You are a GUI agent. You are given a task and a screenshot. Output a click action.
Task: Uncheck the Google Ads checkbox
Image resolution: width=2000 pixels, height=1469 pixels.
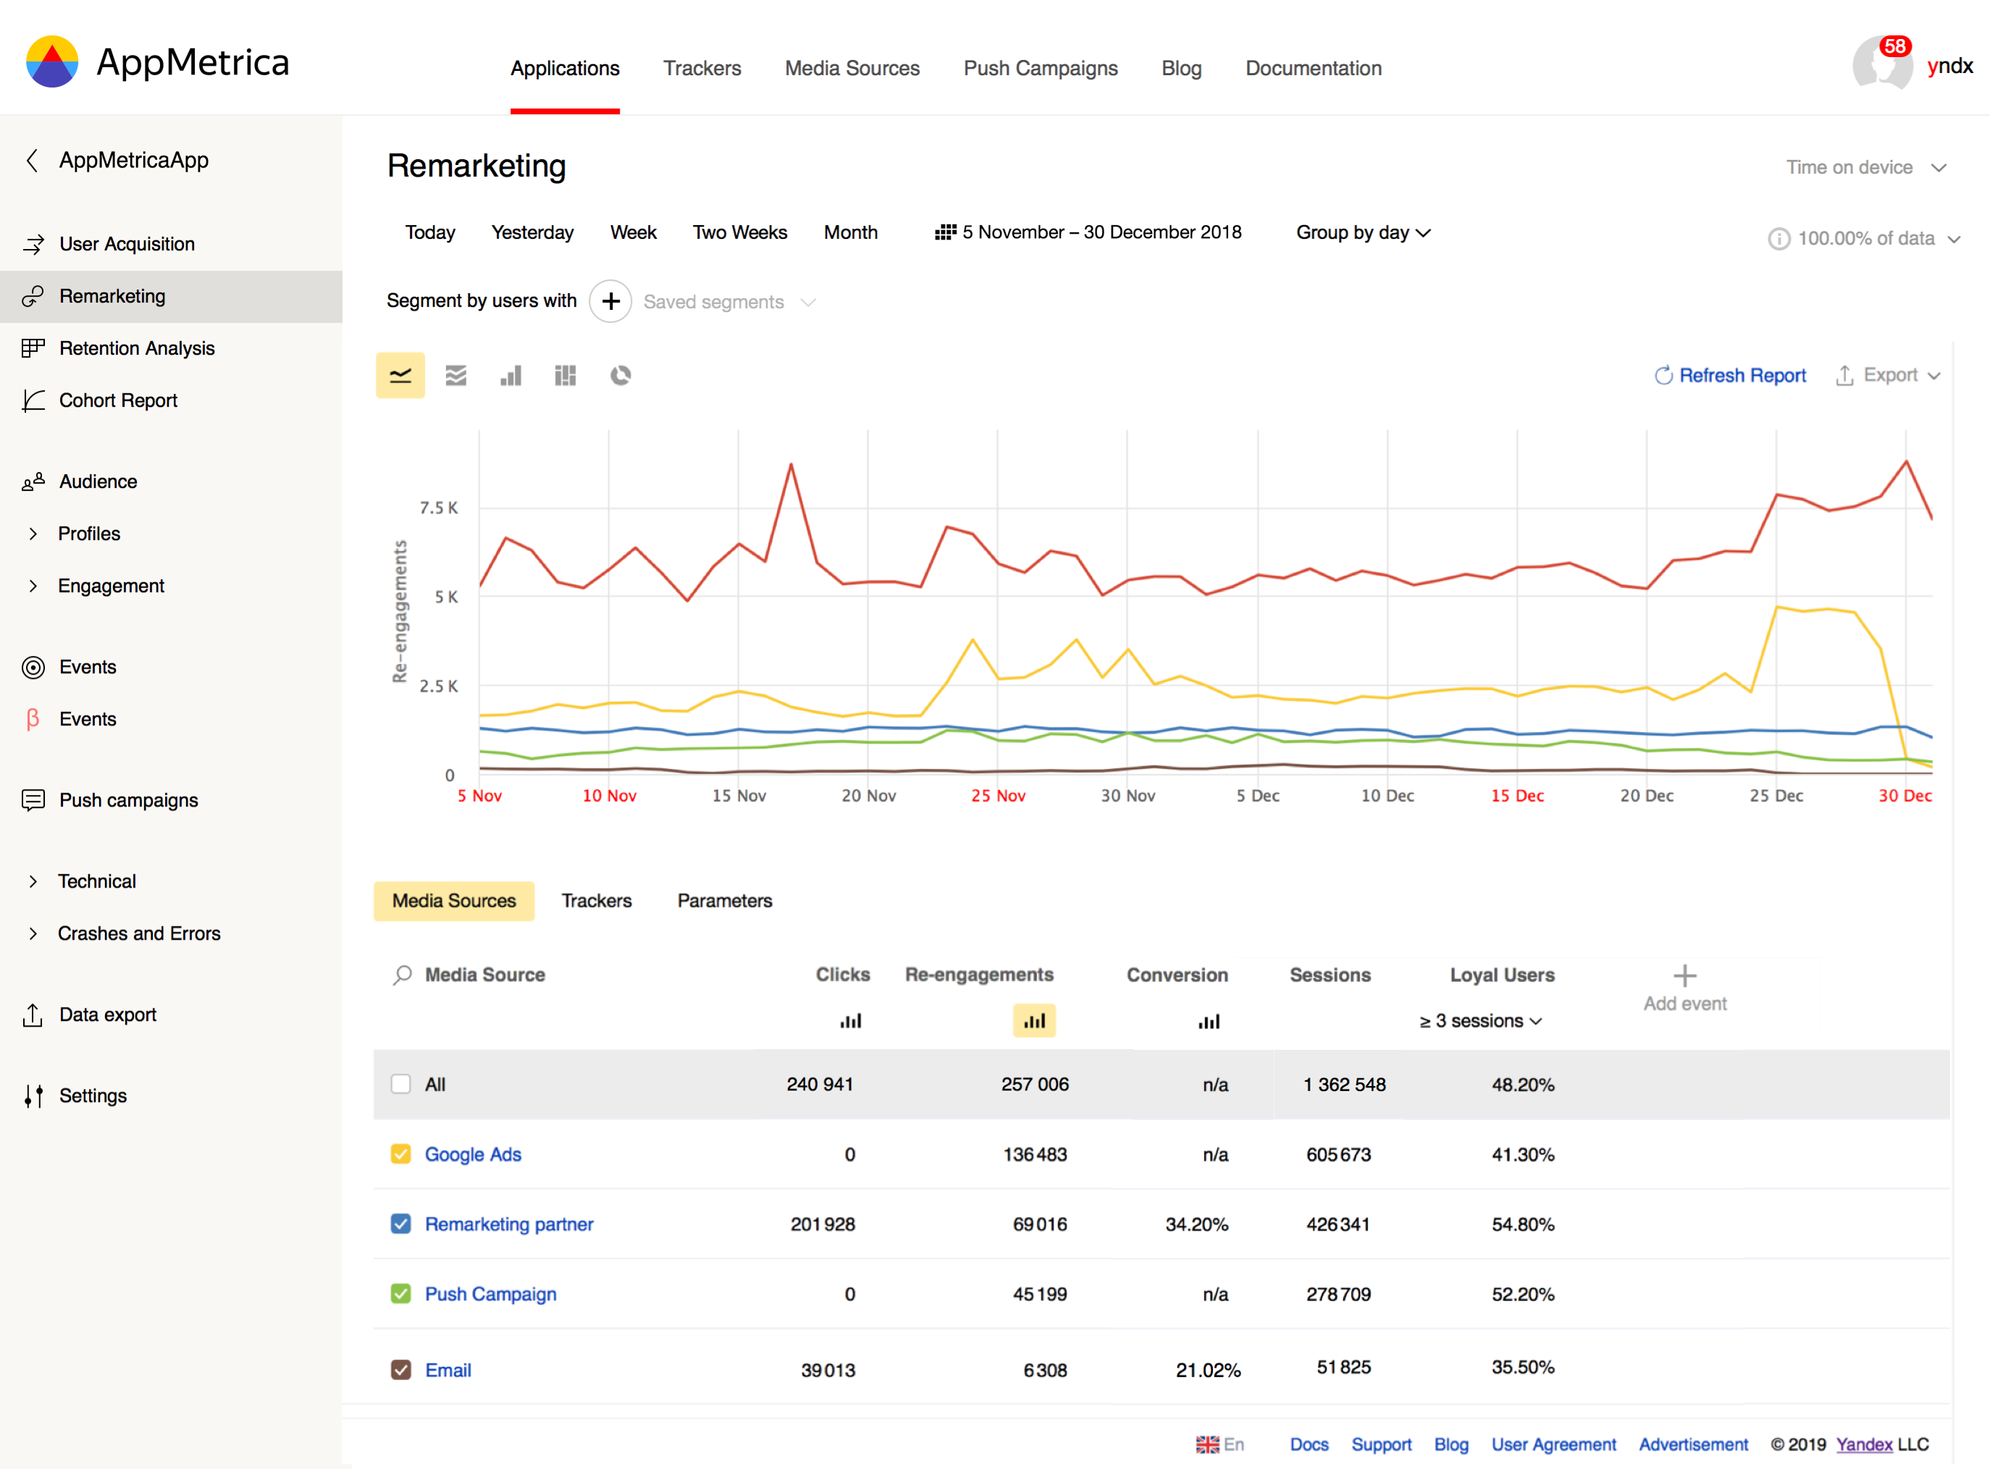click(401, 1154)
